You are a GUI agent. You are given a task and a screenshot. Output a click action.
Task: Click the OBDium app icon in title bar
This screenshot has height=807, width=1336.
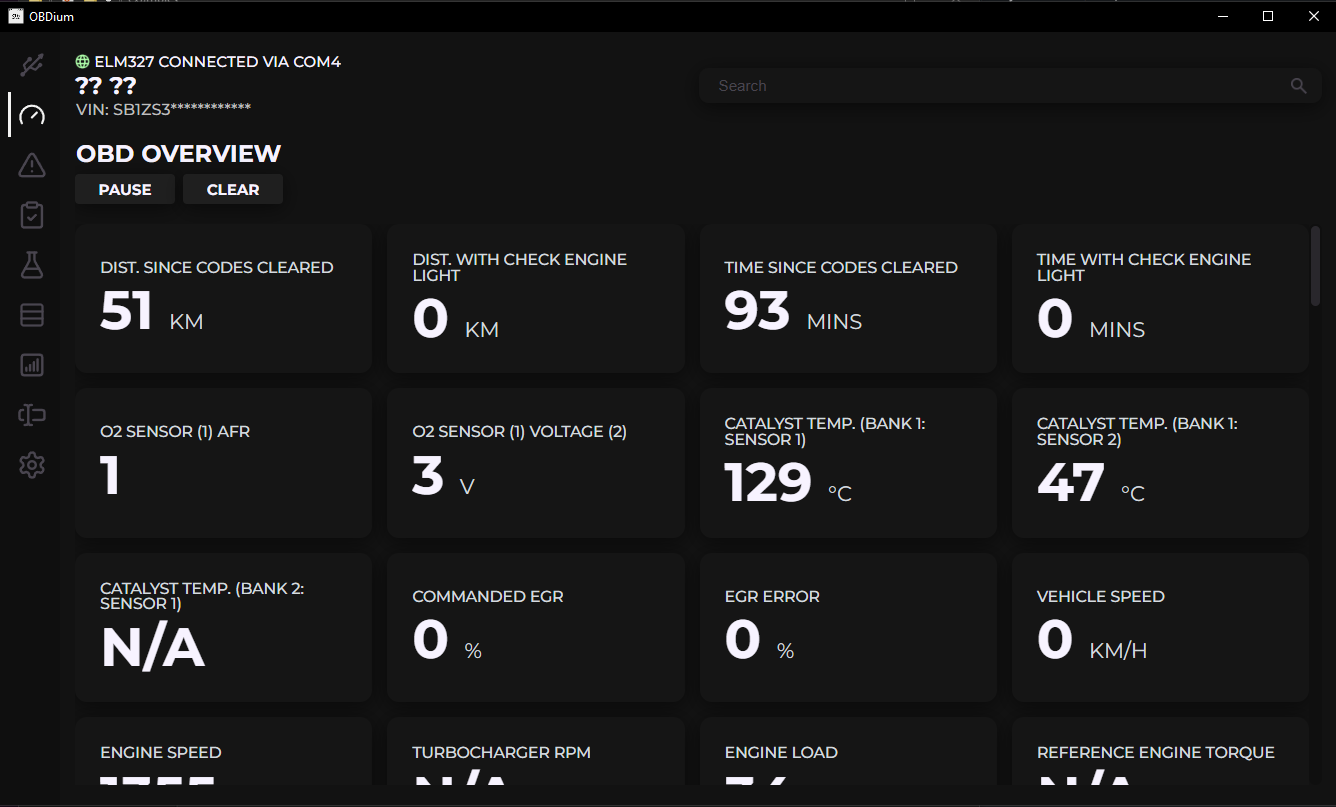(x=16, y=16)
